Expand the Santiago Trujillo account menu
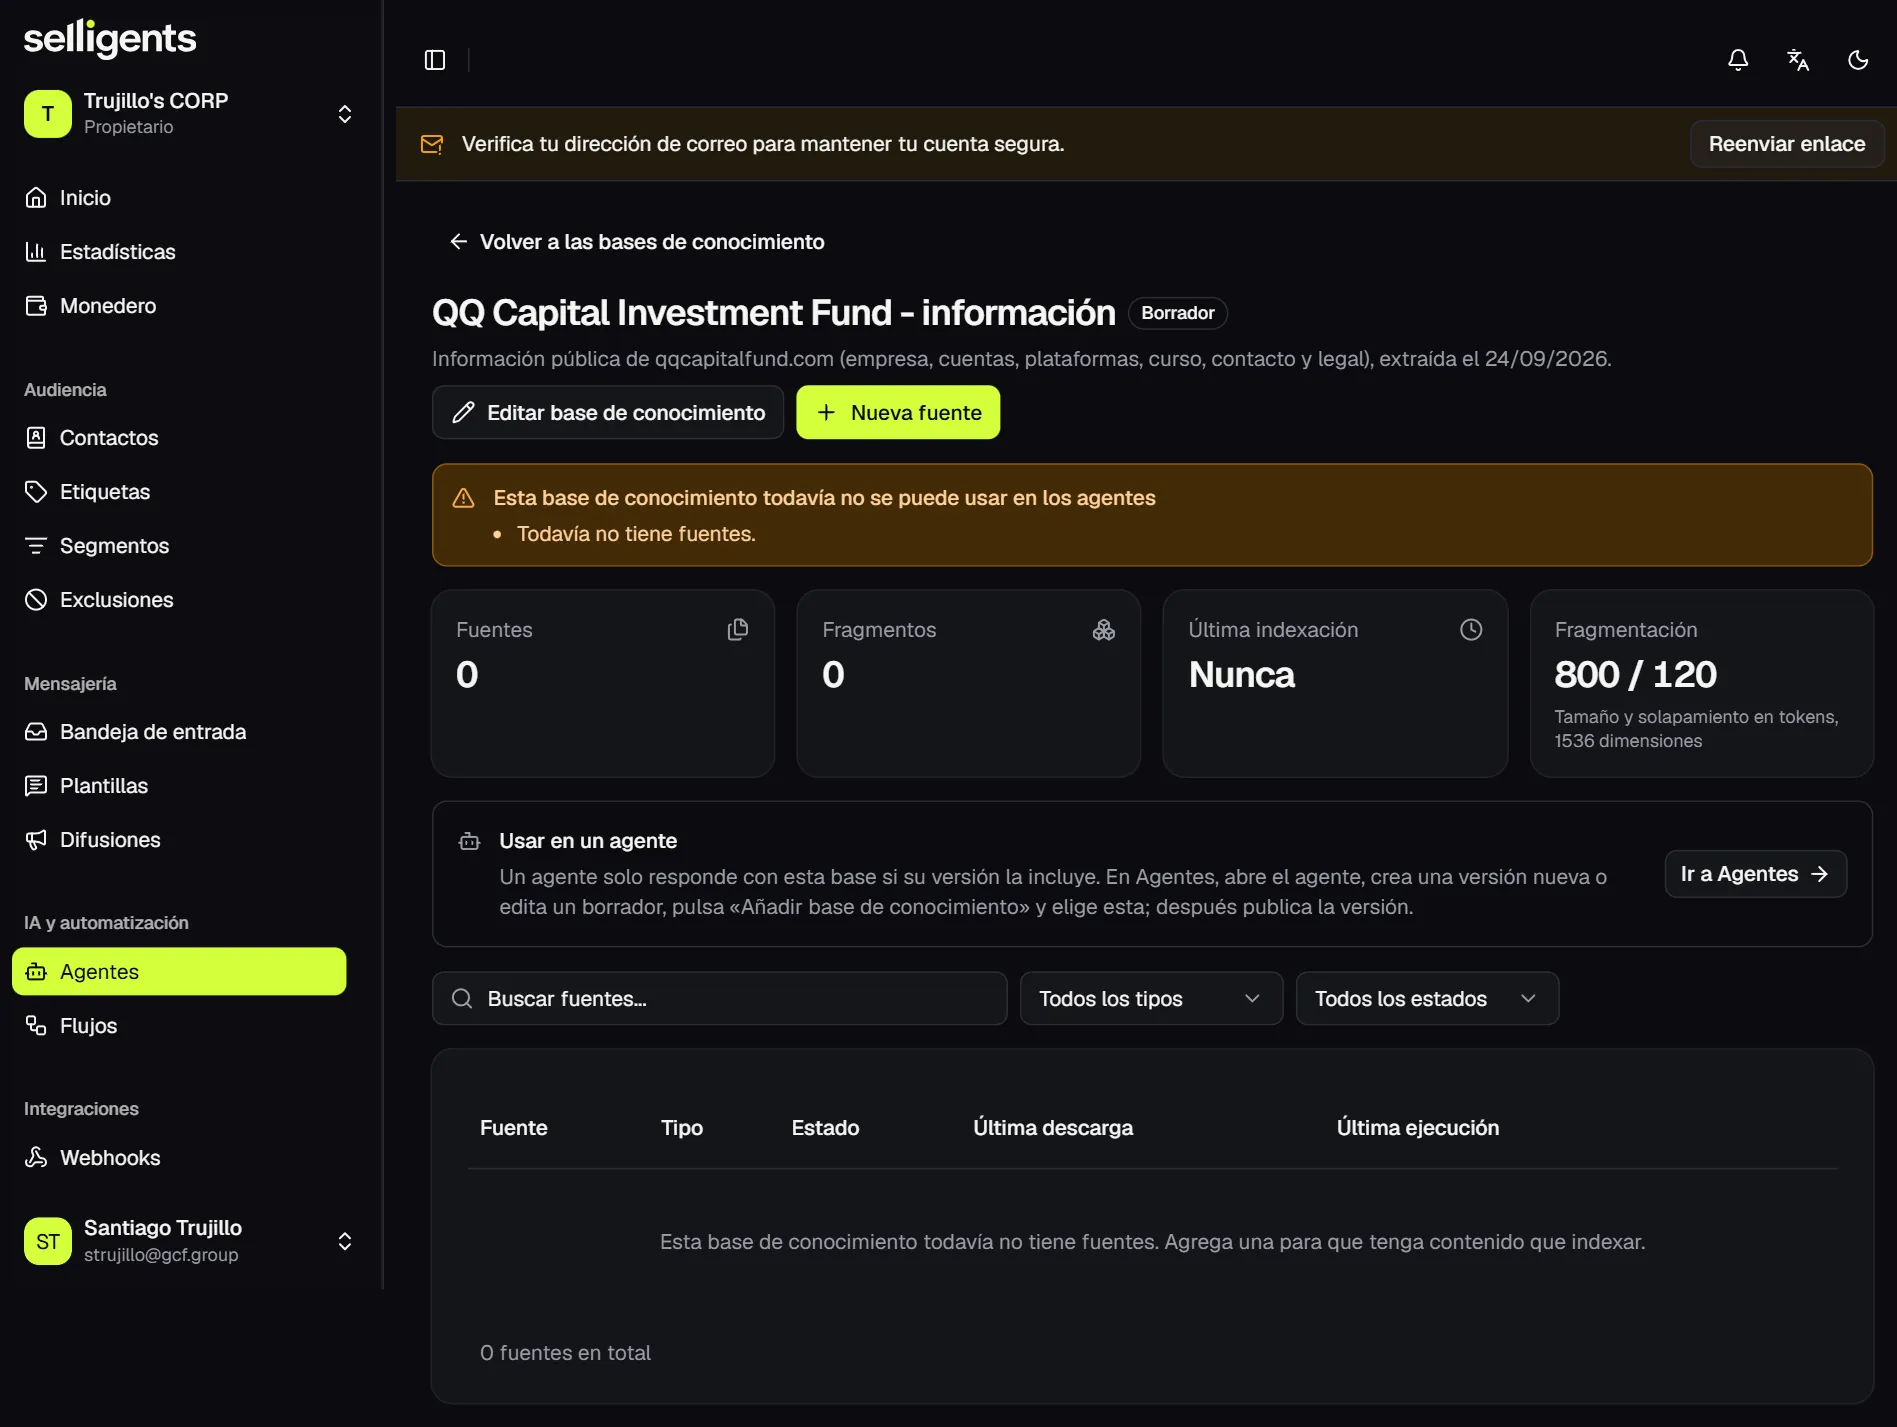 pyautogui.click(x=345, y=1241)
